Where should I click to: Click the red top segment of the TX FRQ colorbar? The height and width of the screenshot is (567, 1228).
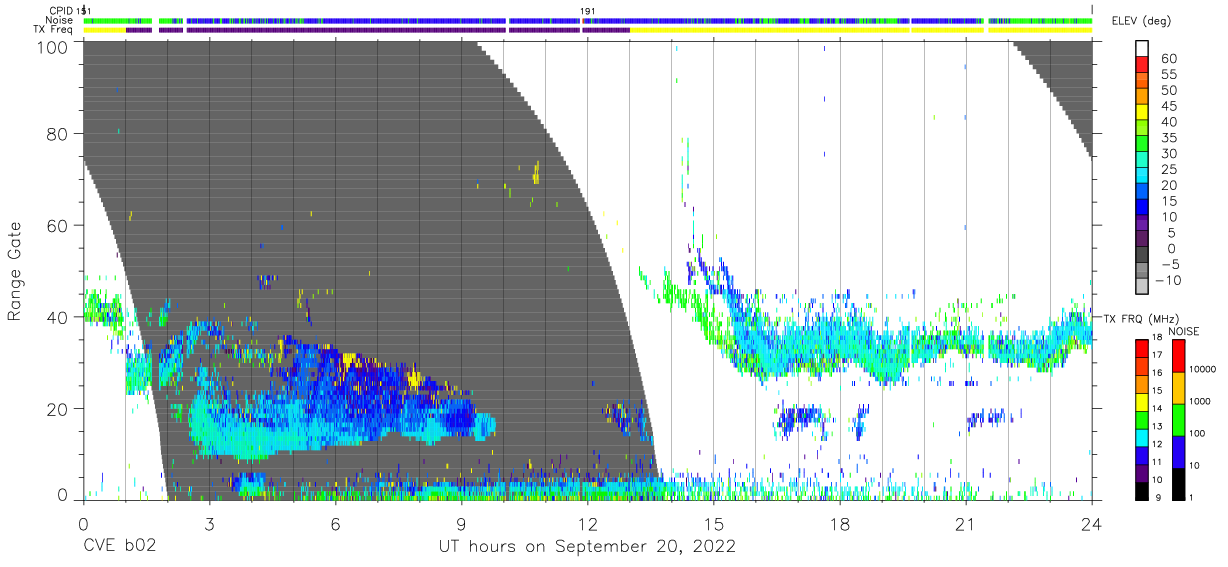1143,348
